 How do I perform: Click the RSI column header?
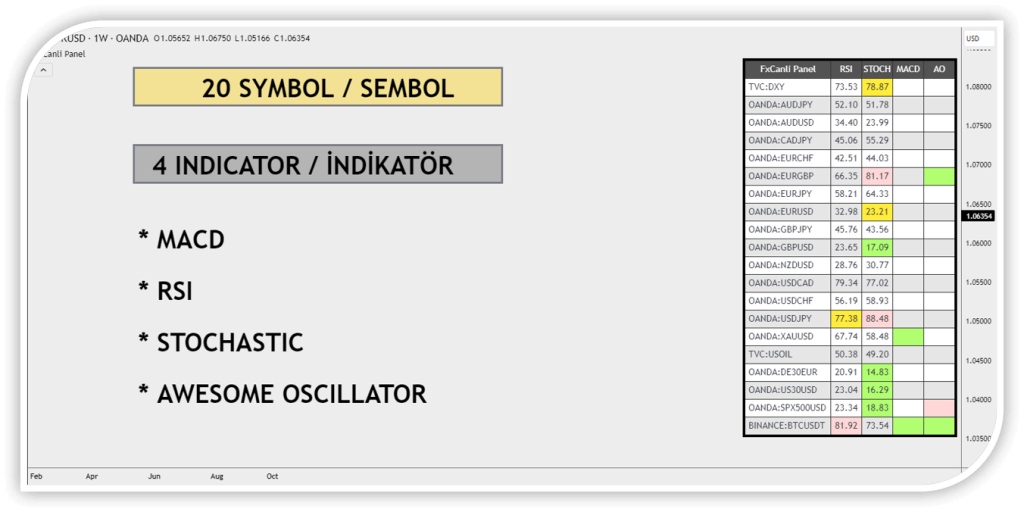pos(846,69)
